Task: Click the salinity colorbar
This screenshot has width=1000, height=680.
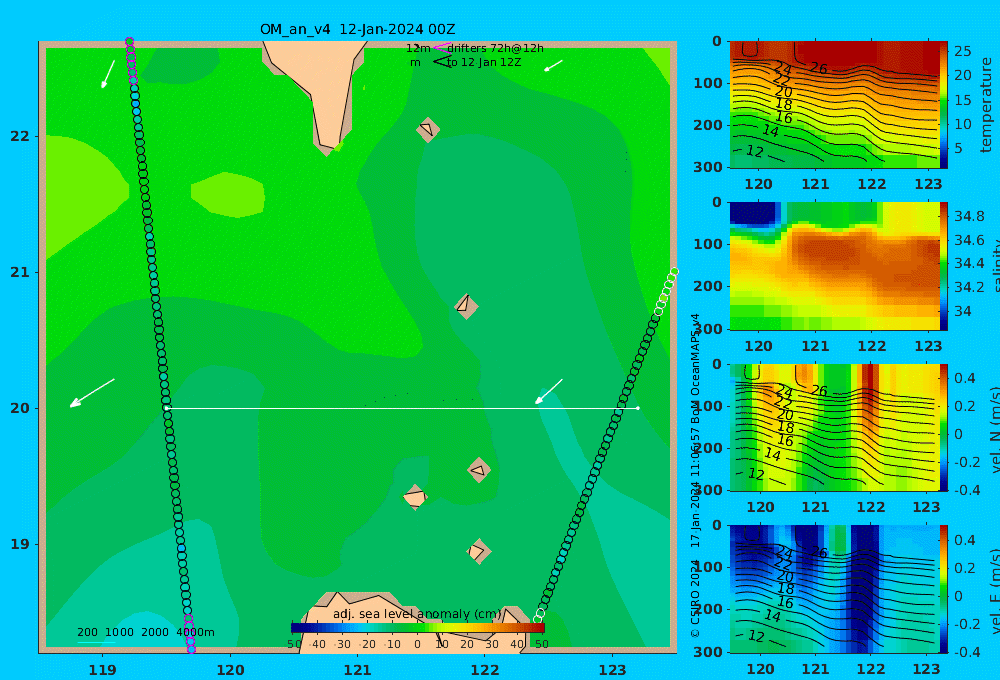Action: click(944, 266)
